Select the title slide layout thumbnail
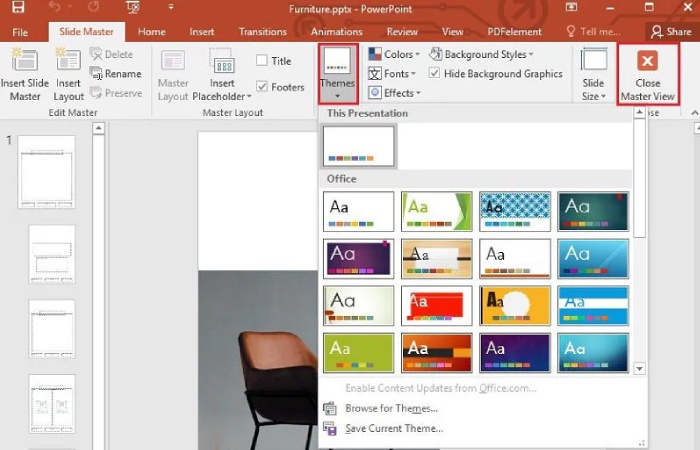This screenshot has height=450, width=700. tap(52, 254)
